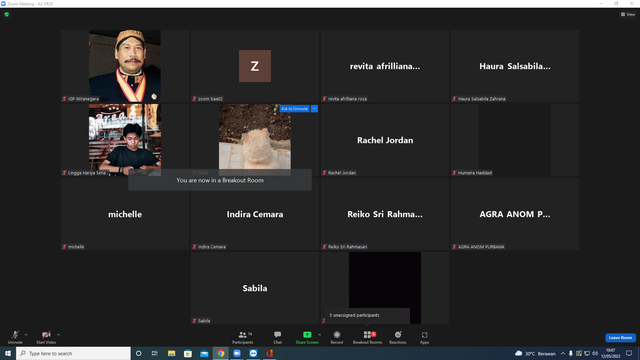Open the Breakout Rooms panel
640x360 pixels.
(x=367, y=337)
